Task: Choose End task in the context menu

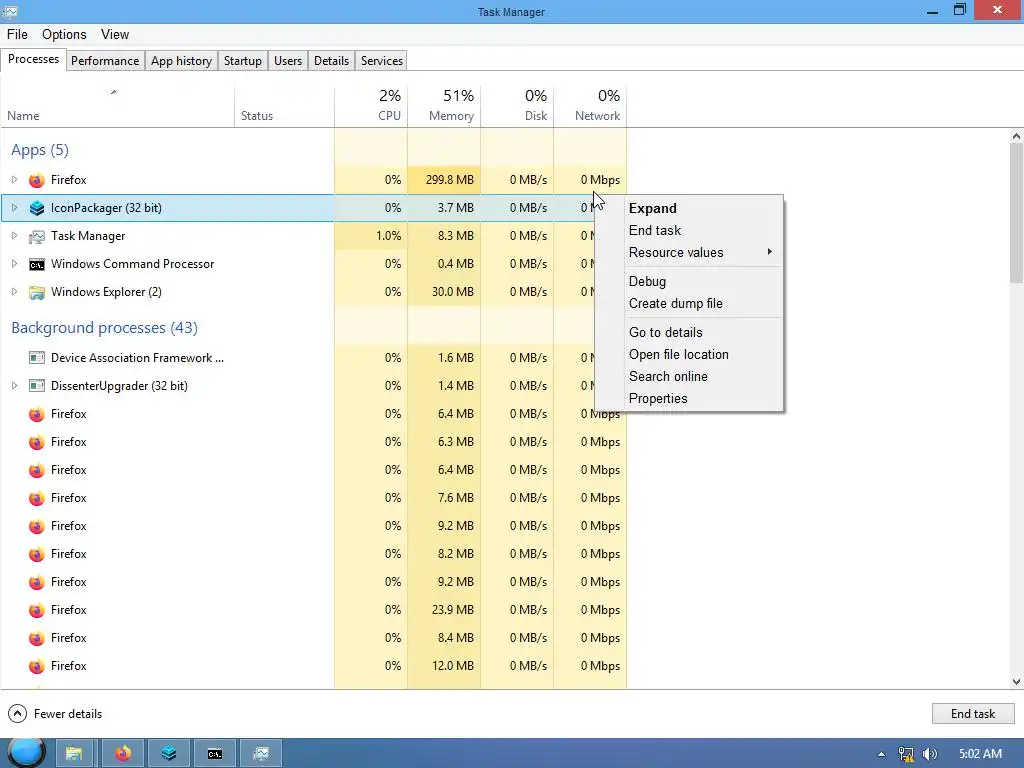Action: [x=689, y=231]
